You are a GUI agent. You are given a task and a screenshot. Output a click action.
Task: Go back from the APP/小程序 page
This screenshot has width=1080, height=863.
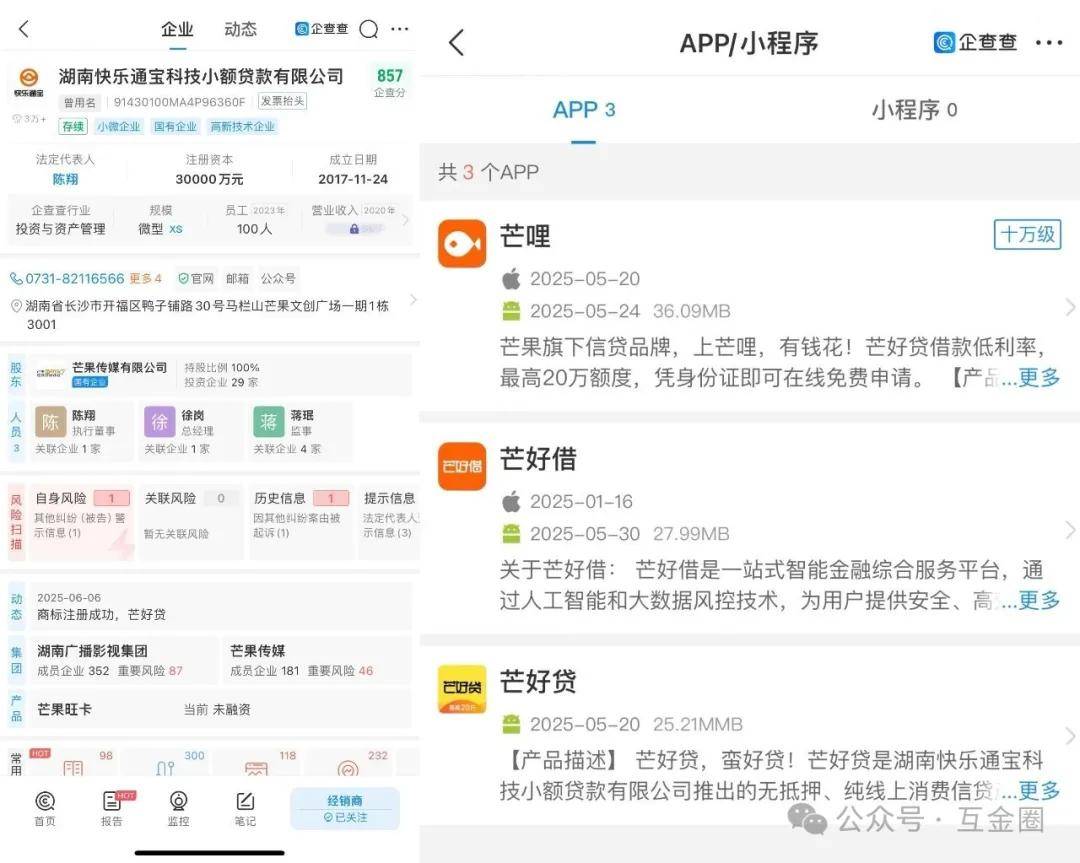[457, 43]
